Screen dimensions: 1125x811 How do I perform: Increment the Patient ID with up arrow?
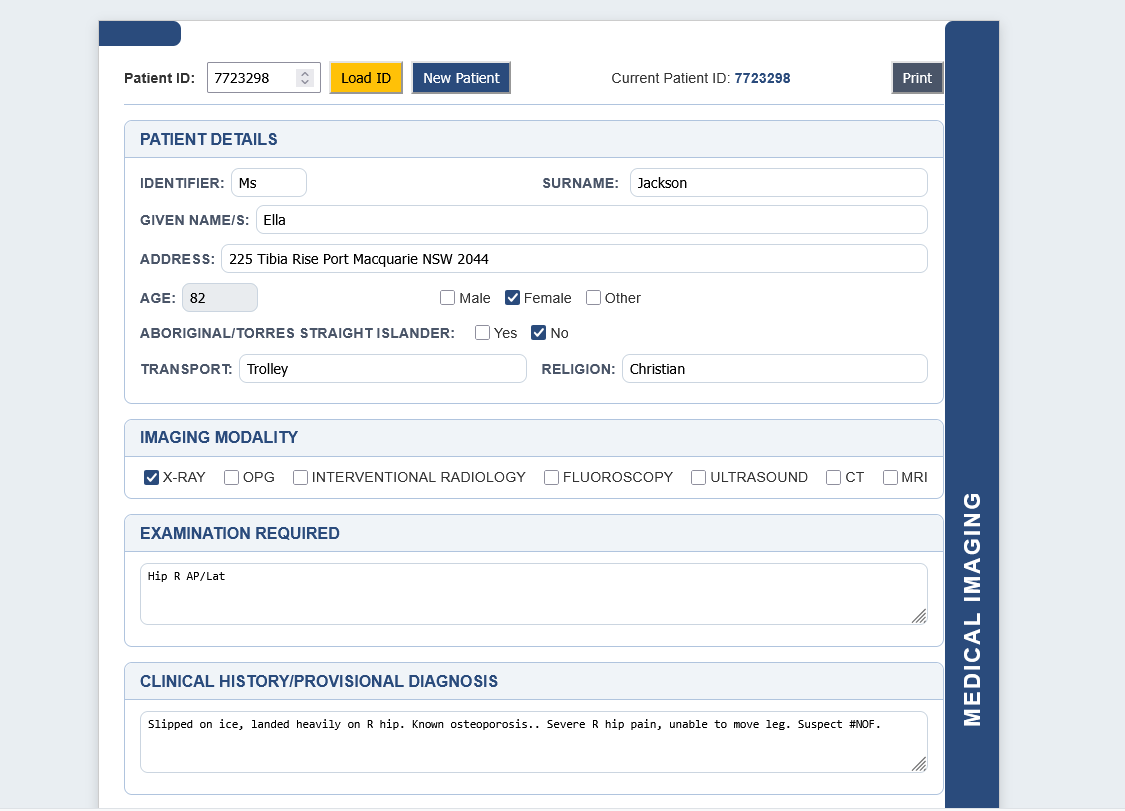tap(305, 73)
